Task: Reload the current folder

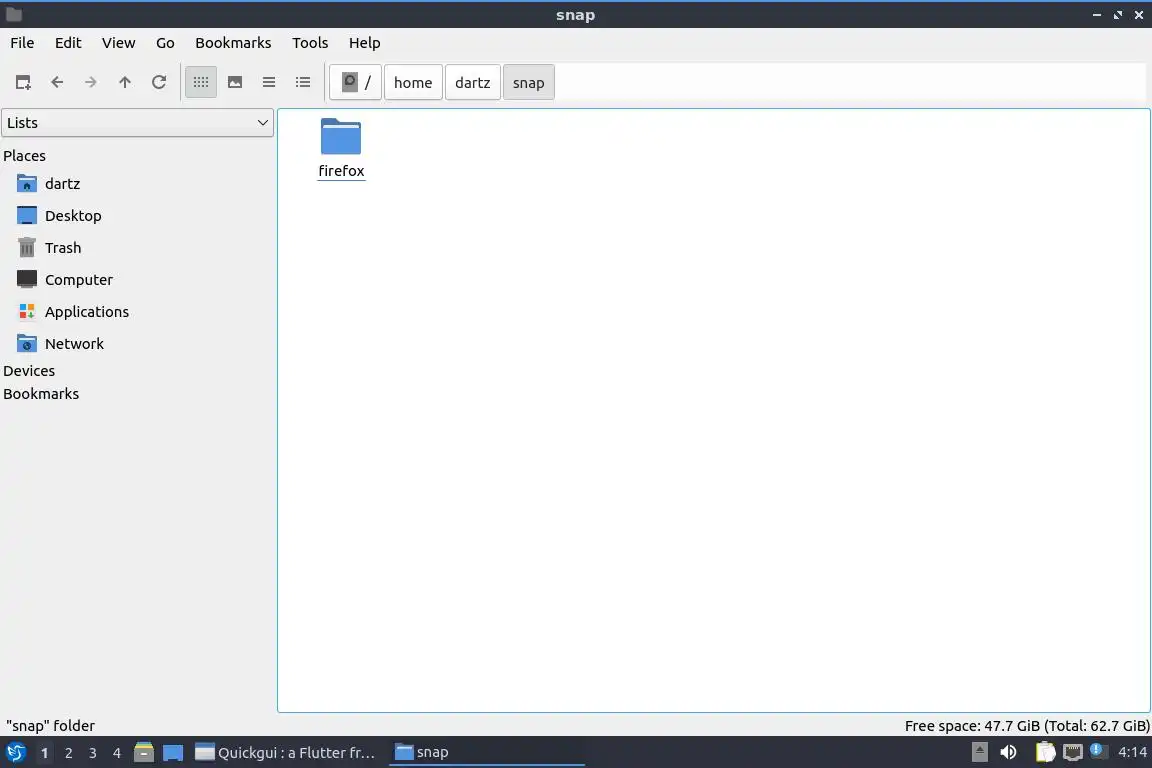Action: click(x=159, y=82)
